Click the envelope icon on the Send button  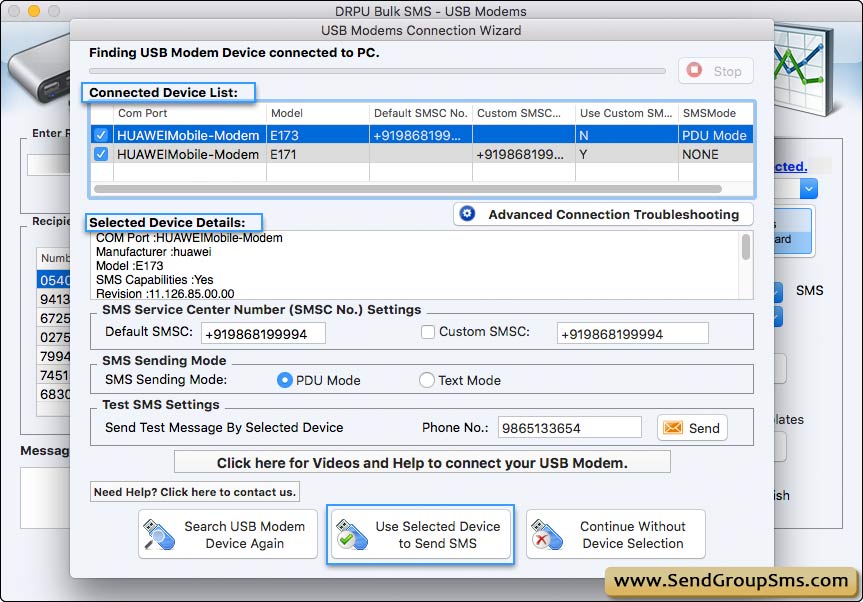click(673, 428)
